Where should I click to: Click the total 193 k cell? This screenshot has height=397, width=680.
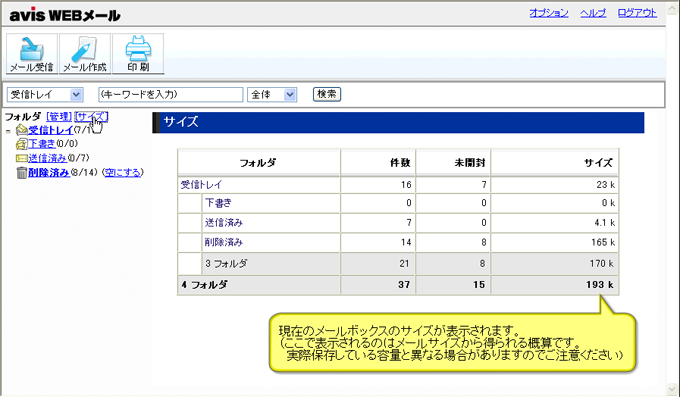point(555,285)
